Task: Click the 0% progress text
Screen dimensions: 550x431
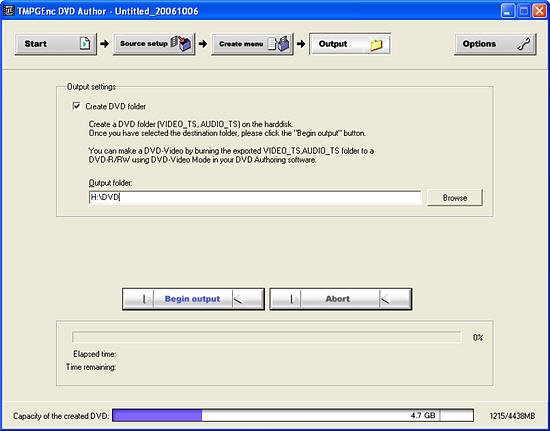Action: point(478,338)
